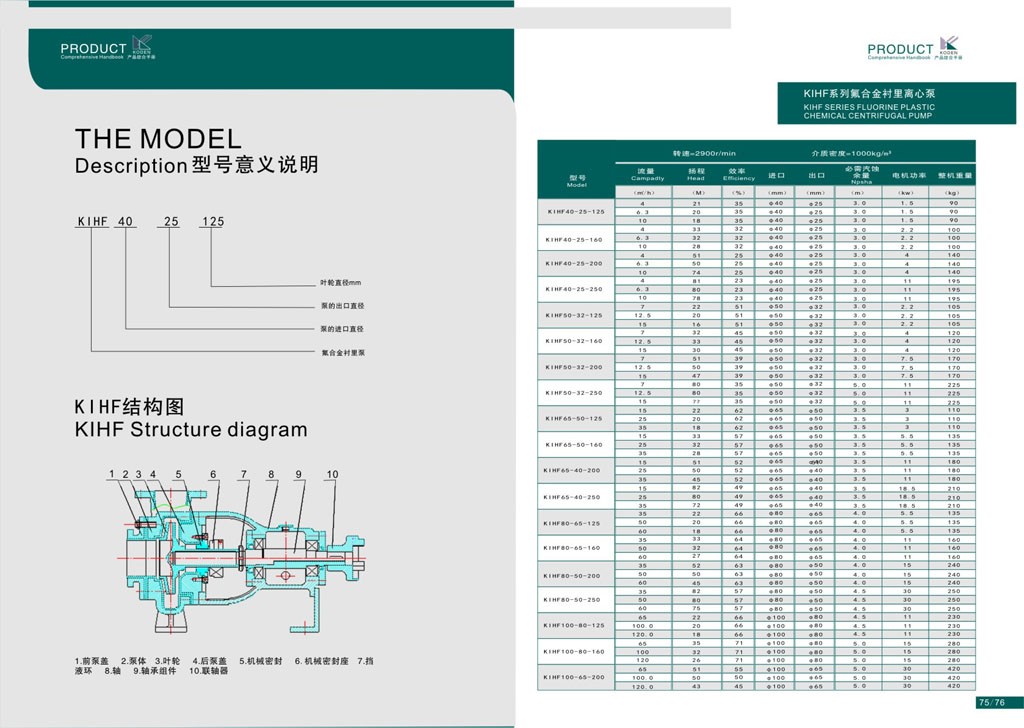Click the 75/76 page number indicator

click(x=990, y=702)
